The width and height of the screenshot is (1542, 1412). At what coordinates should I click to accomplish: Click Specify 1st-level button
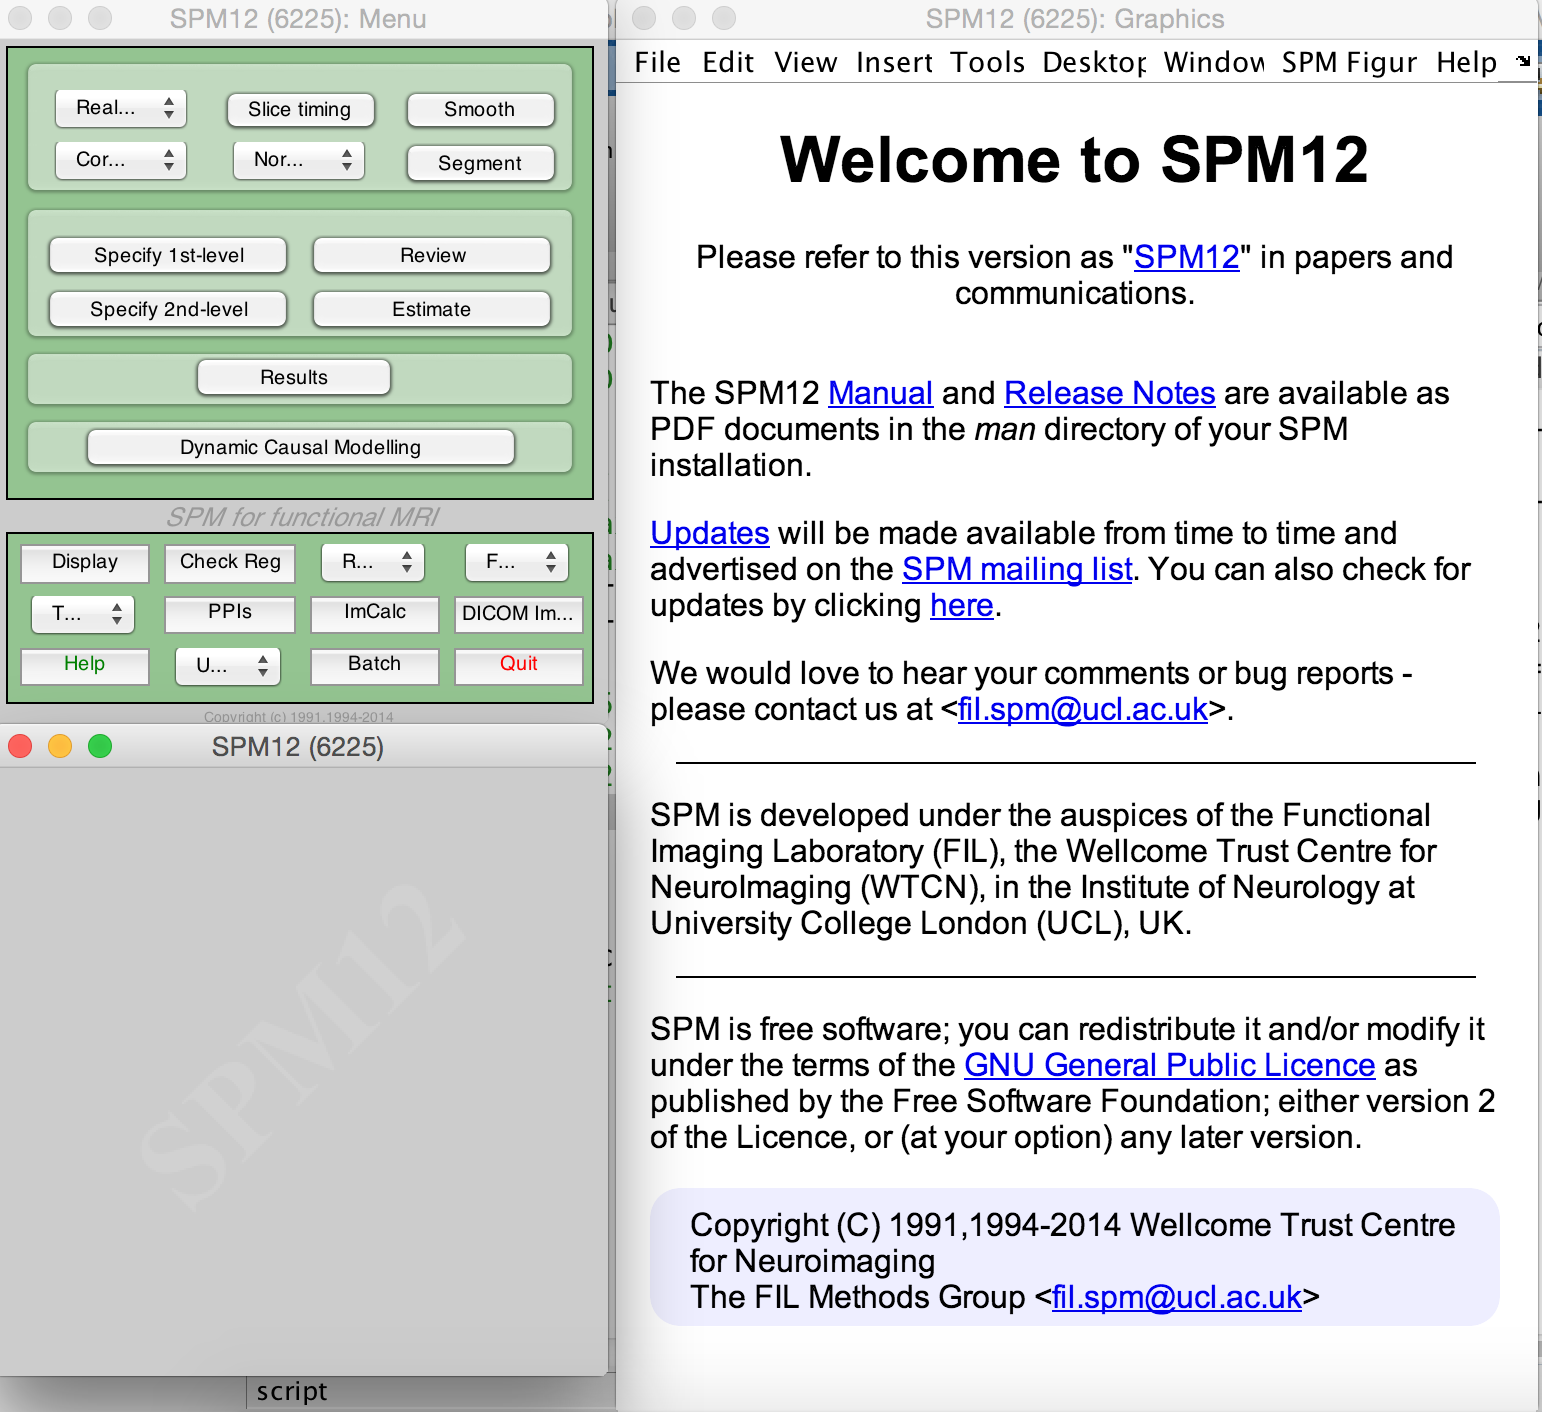(168, 255)
